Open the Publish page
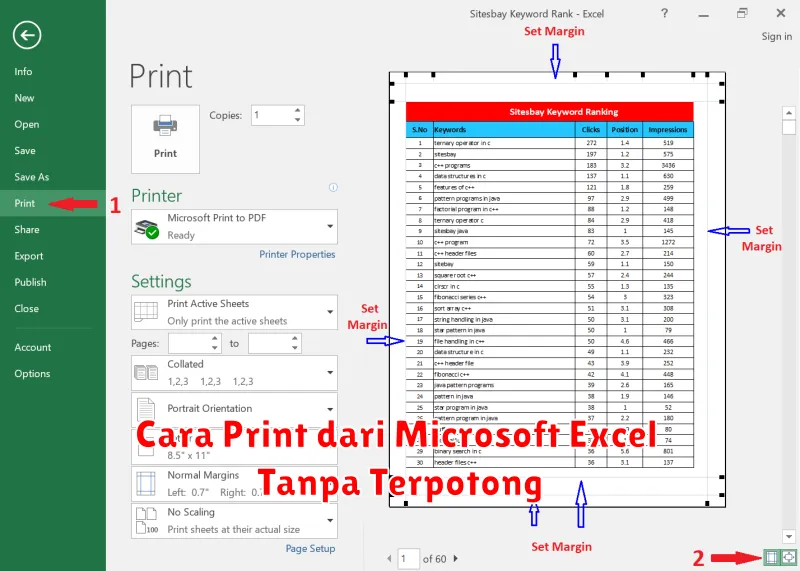The image size is (800, 571). (x=30, y=282)
